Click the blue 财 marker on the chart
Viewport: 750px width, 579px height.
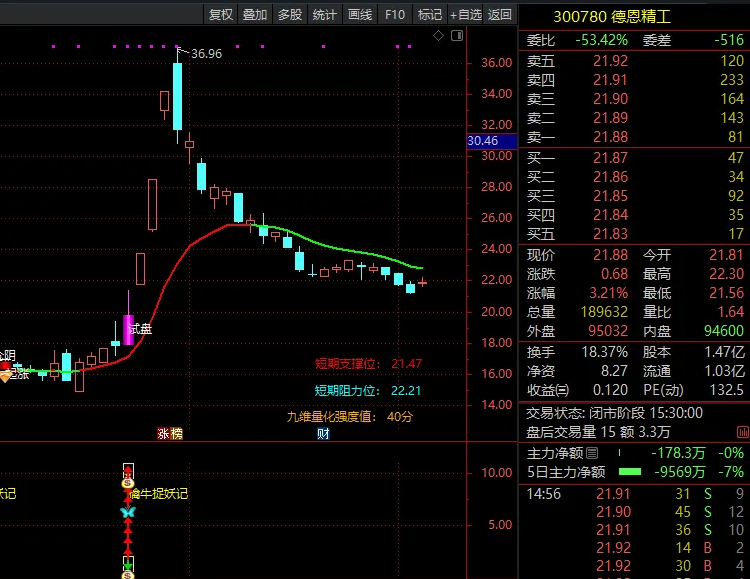coord(323,433)
